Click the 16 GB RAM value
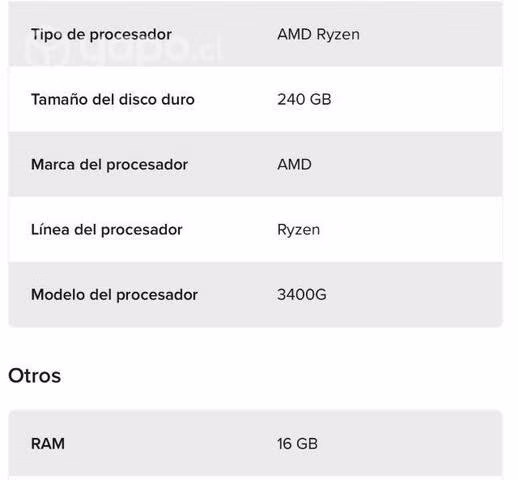The image size is (518, 480). click(x=297, y=444)
